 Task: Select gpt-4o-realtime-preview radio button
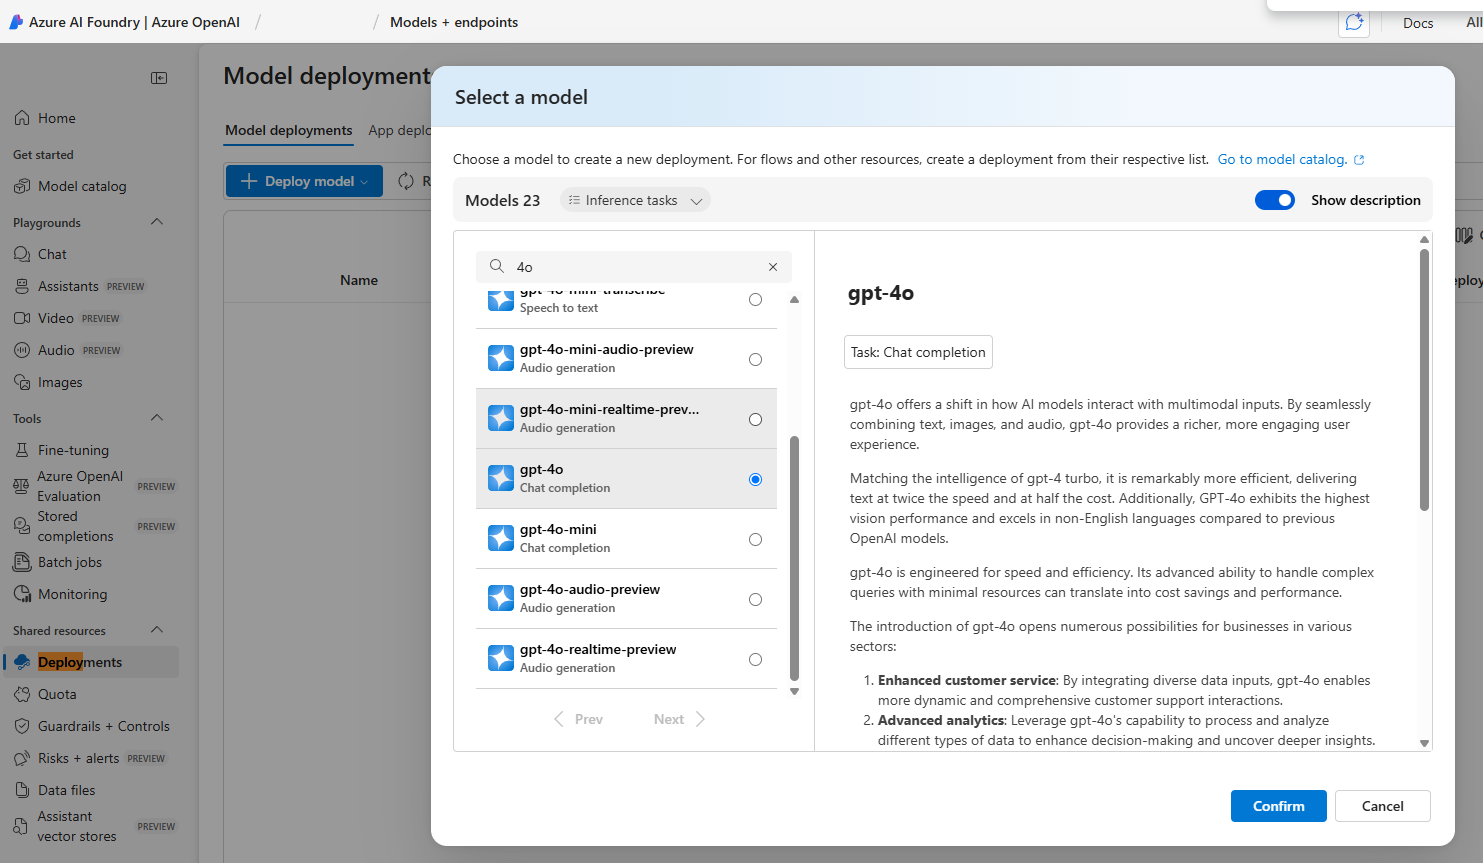(x=755, y=659)
